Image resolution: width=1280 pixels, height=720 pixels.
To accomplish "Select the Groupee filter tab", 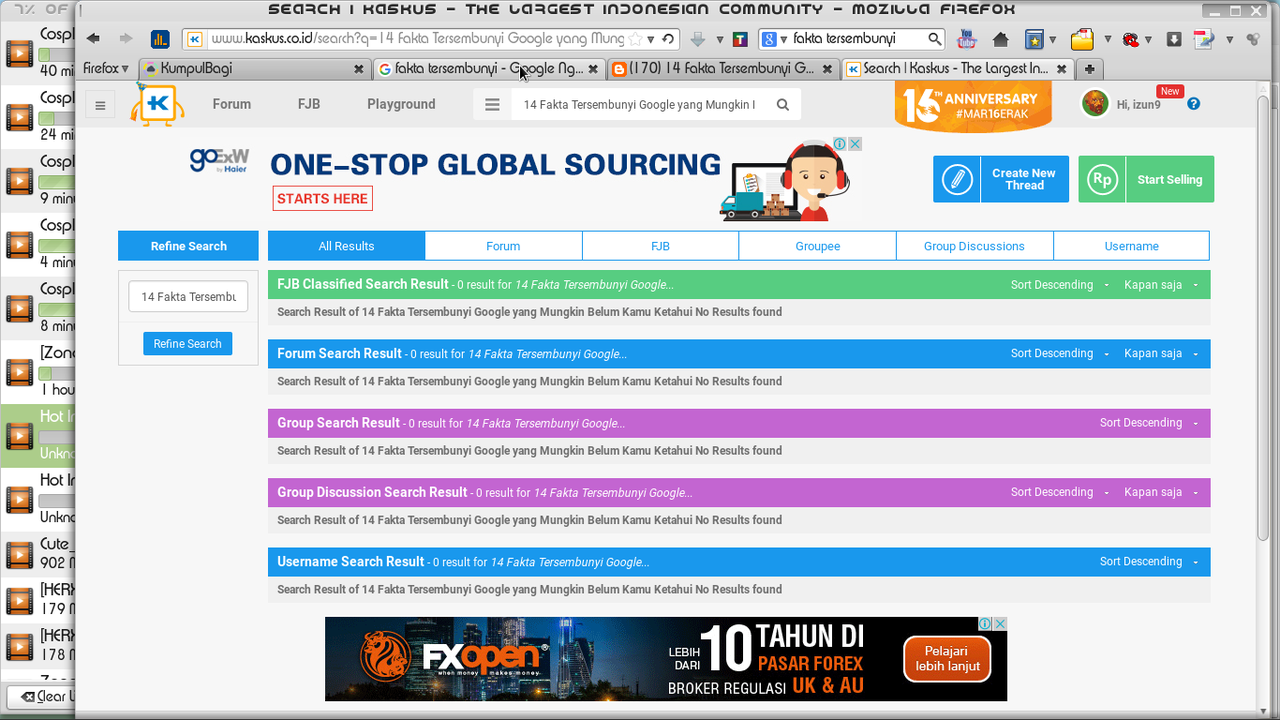I will (818, 246).
